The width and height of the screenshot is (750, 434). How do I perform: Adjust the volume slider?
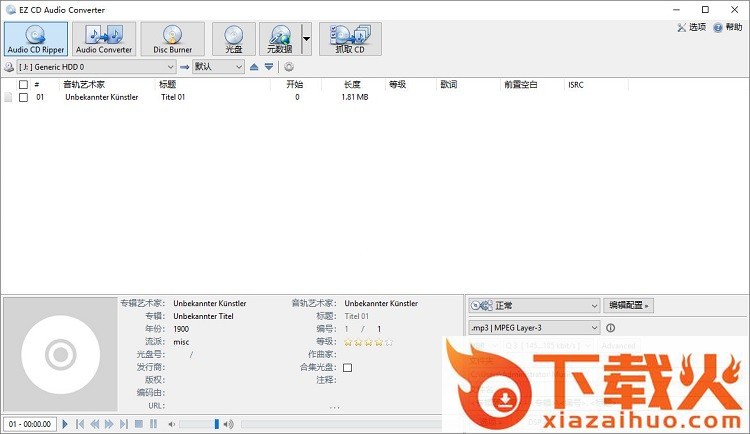pyautogui.click(x=199, y=424)
